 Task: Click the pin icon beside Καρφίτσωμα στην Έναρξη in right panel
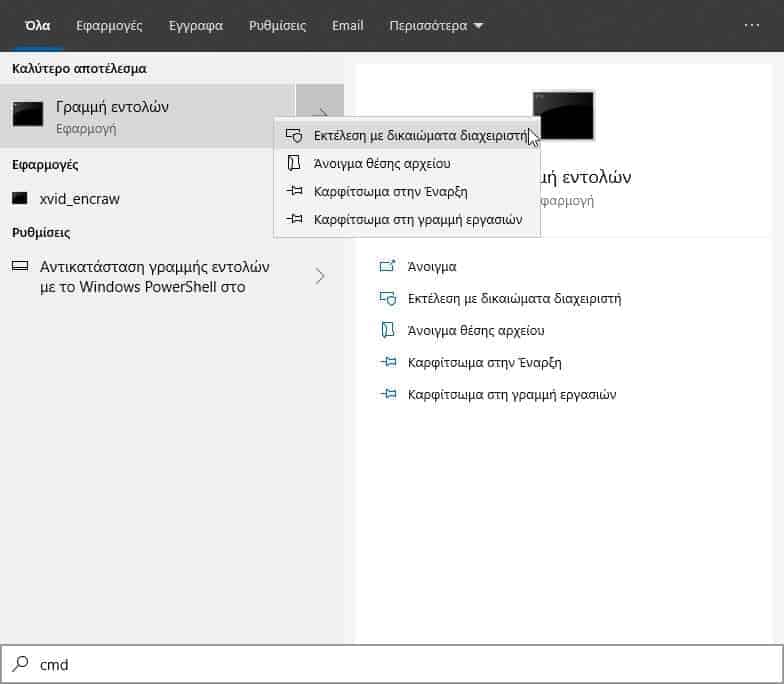point(388,362)
